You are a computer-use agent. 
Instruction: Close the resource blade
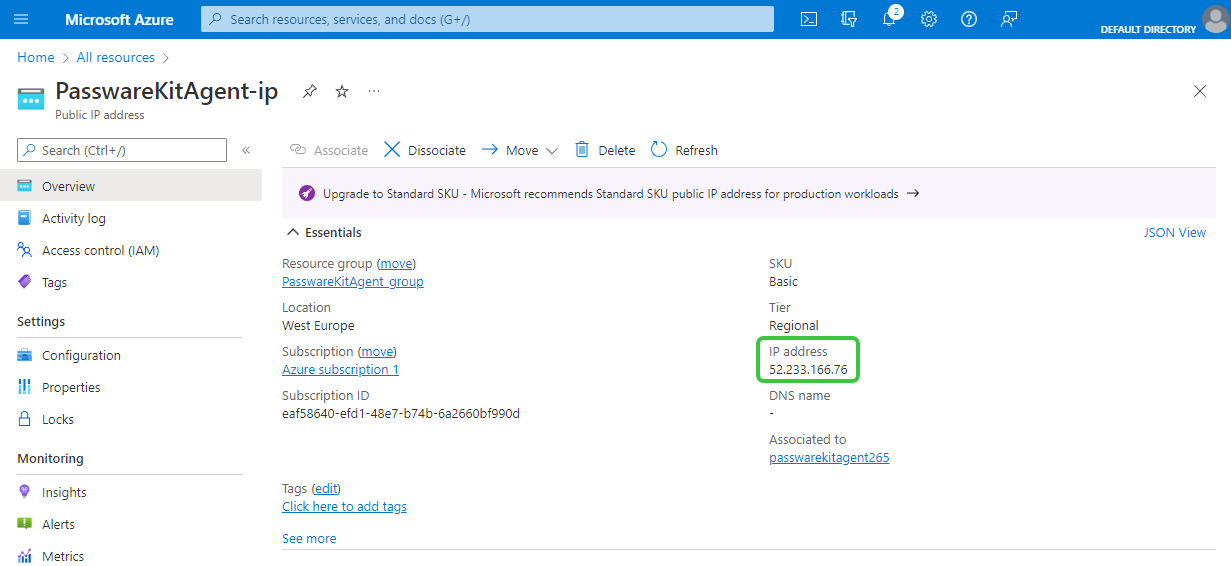point(1200,91)
